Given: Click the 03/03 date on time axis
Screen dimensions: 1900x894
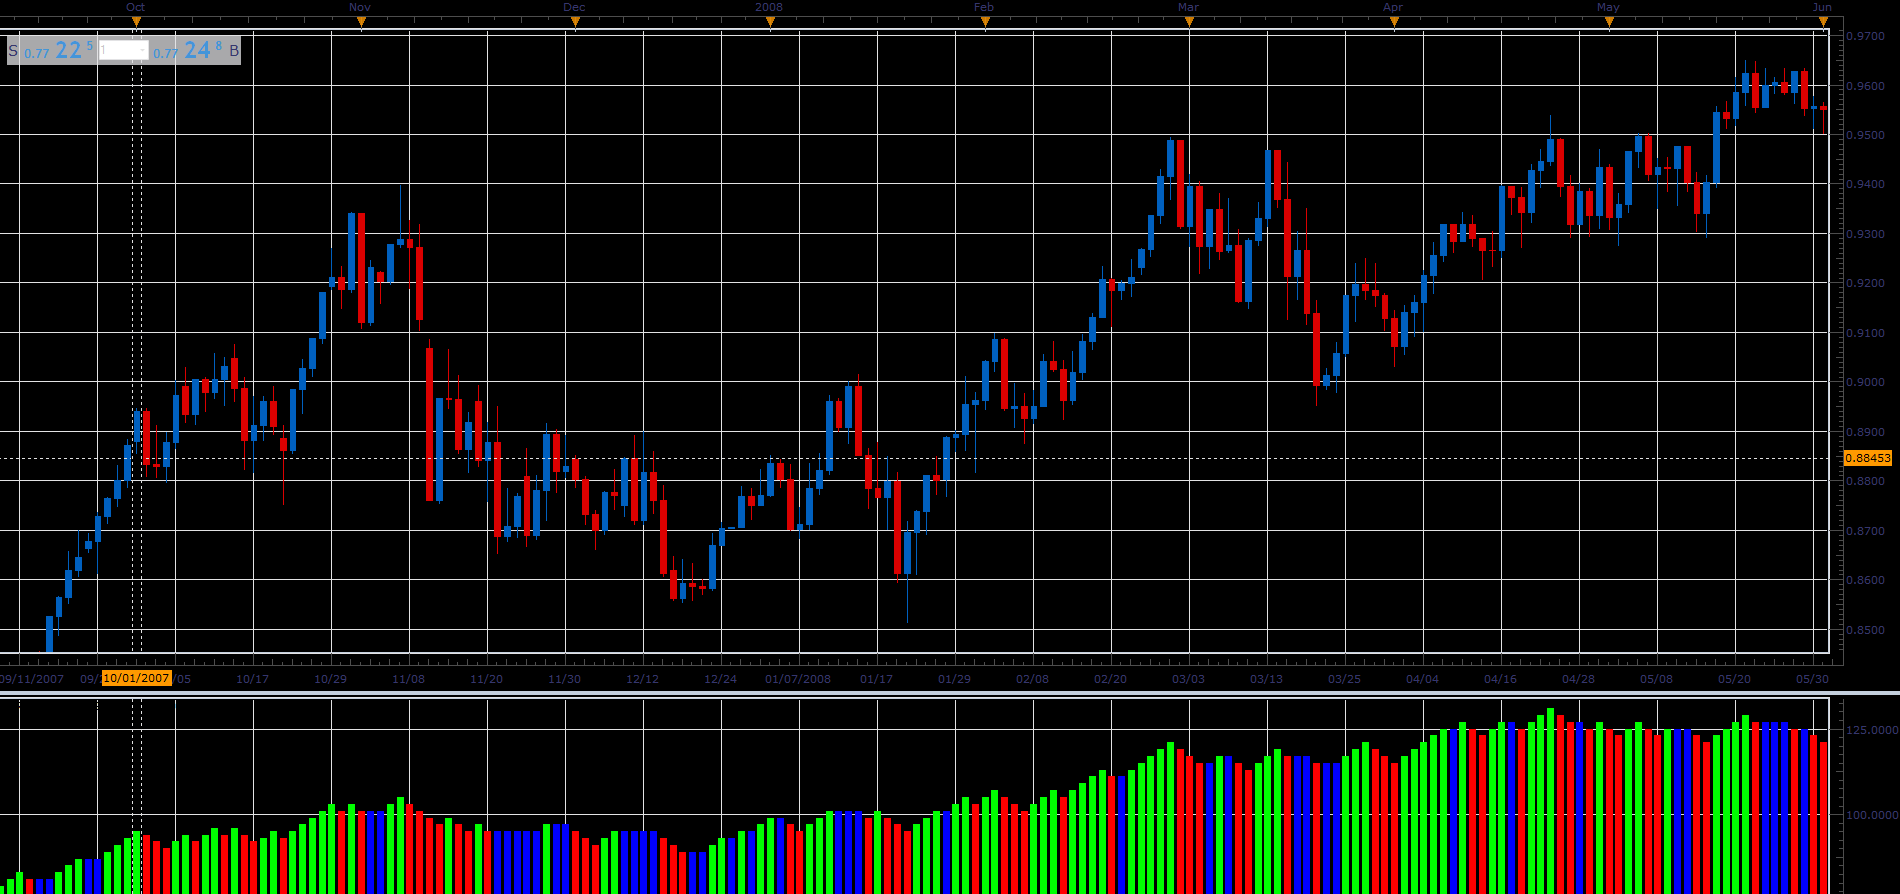Looking at the screenshot, I should (x=1188, y=679).
